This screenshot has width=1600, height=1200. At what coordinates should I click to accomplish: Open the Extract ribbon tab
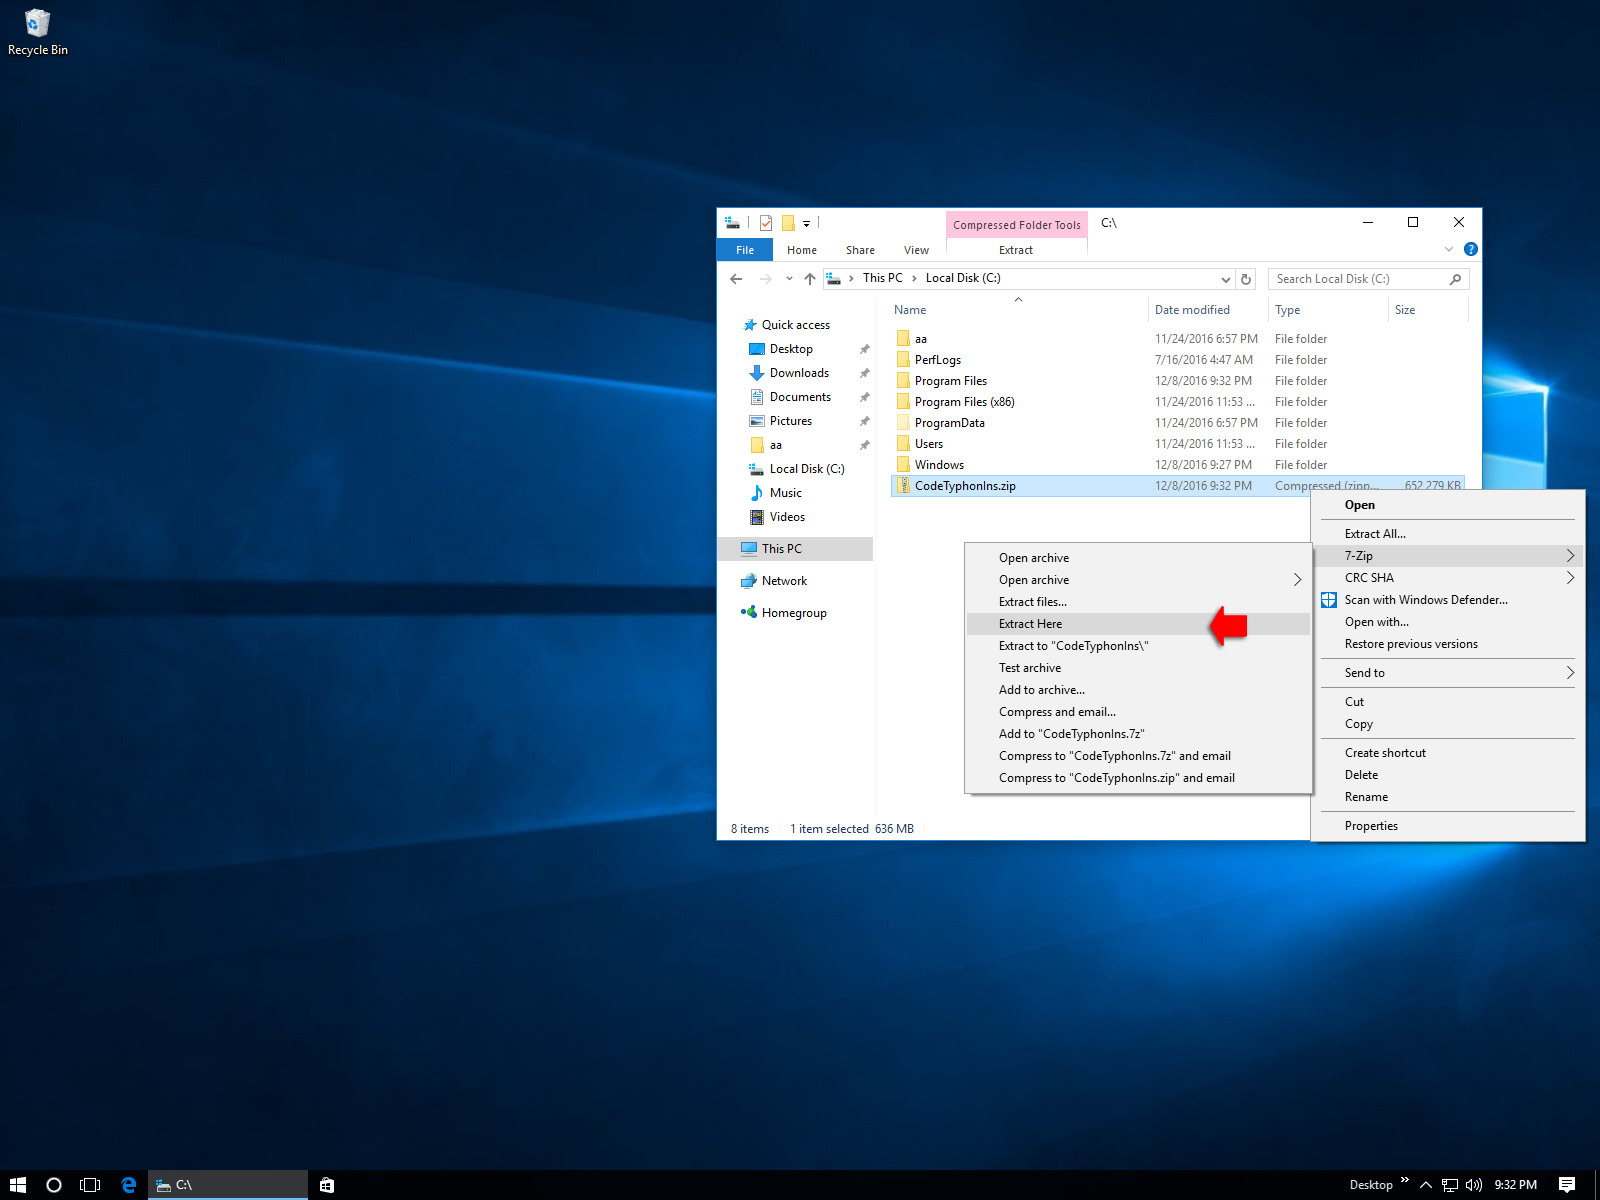(x=1015, y=250)
